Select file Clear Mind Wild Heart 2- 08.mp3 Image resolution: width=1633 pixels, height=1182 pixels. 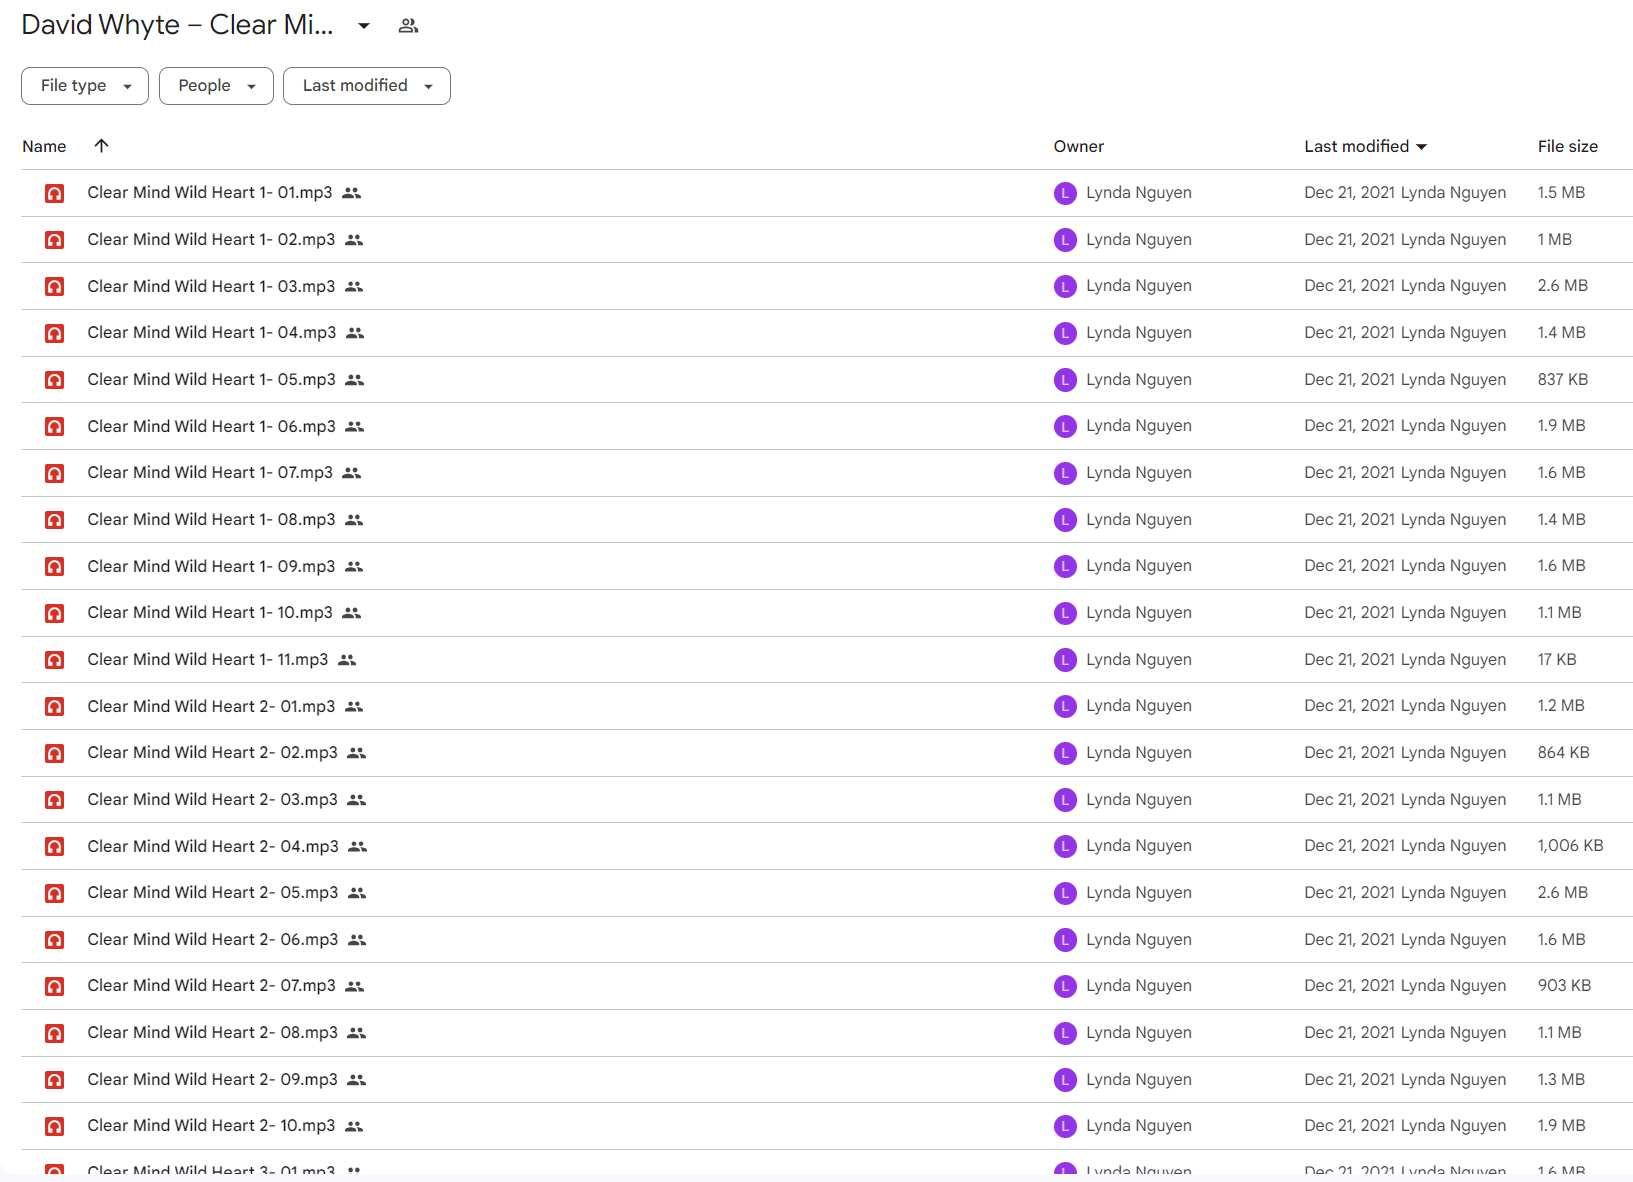827,1033
